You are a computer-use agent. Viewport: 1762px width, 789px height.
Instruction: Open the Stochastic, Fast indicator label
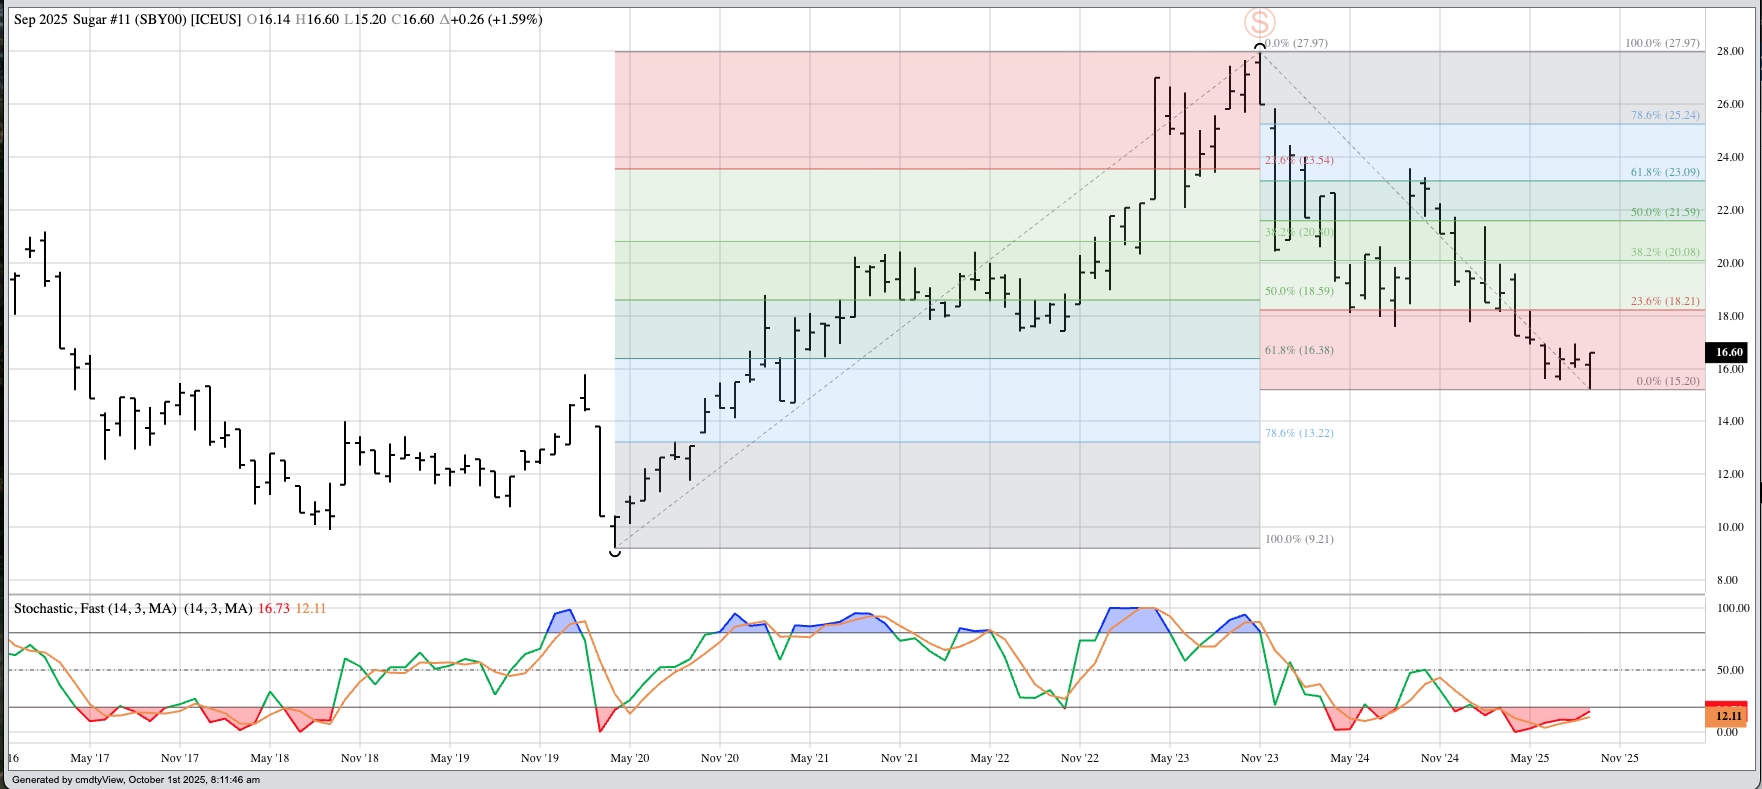[x=95, y=608]
